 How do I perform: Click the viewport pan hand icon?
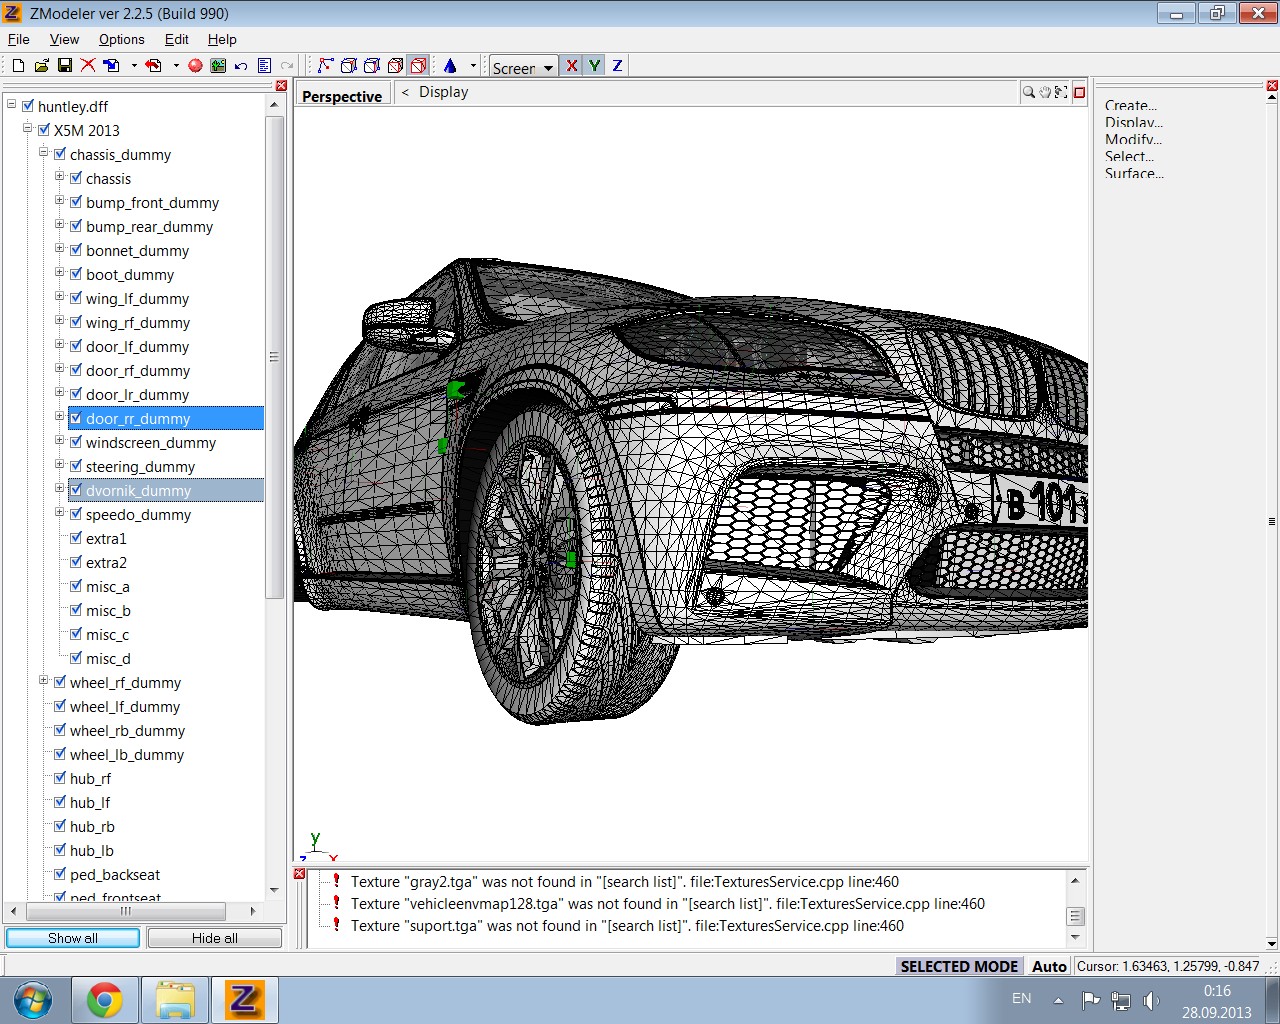point(1045,92)
